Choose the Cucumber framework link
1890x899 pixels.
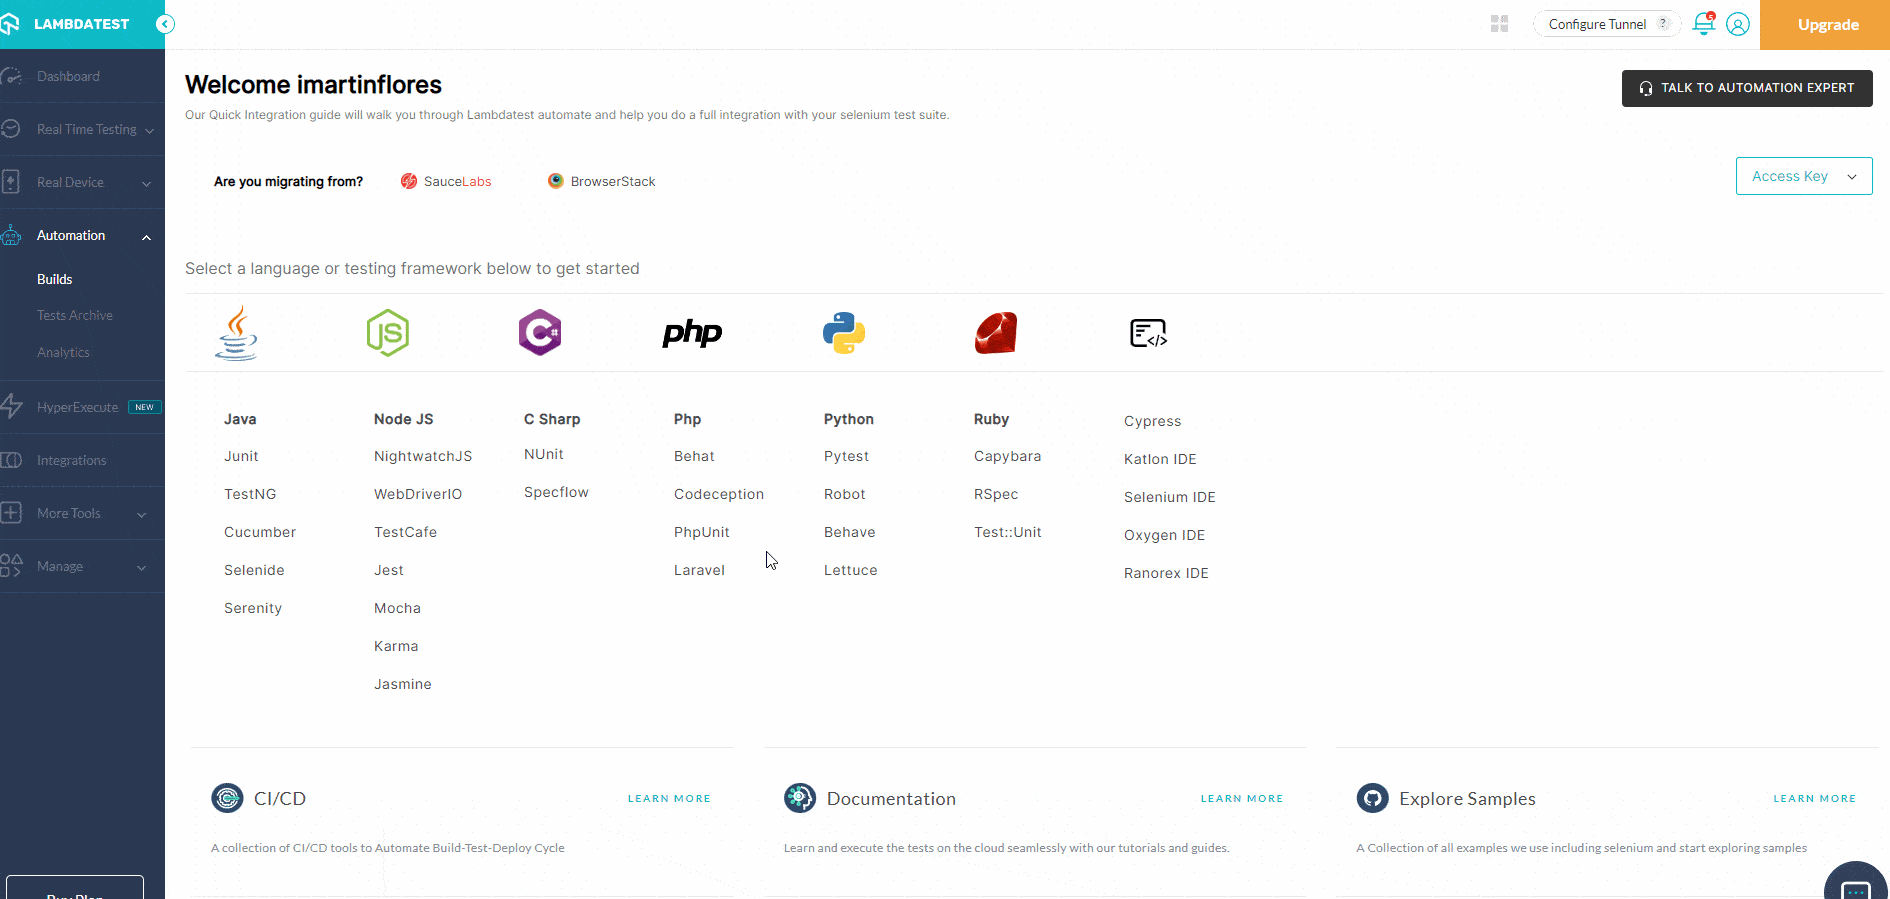coord(260,532)
